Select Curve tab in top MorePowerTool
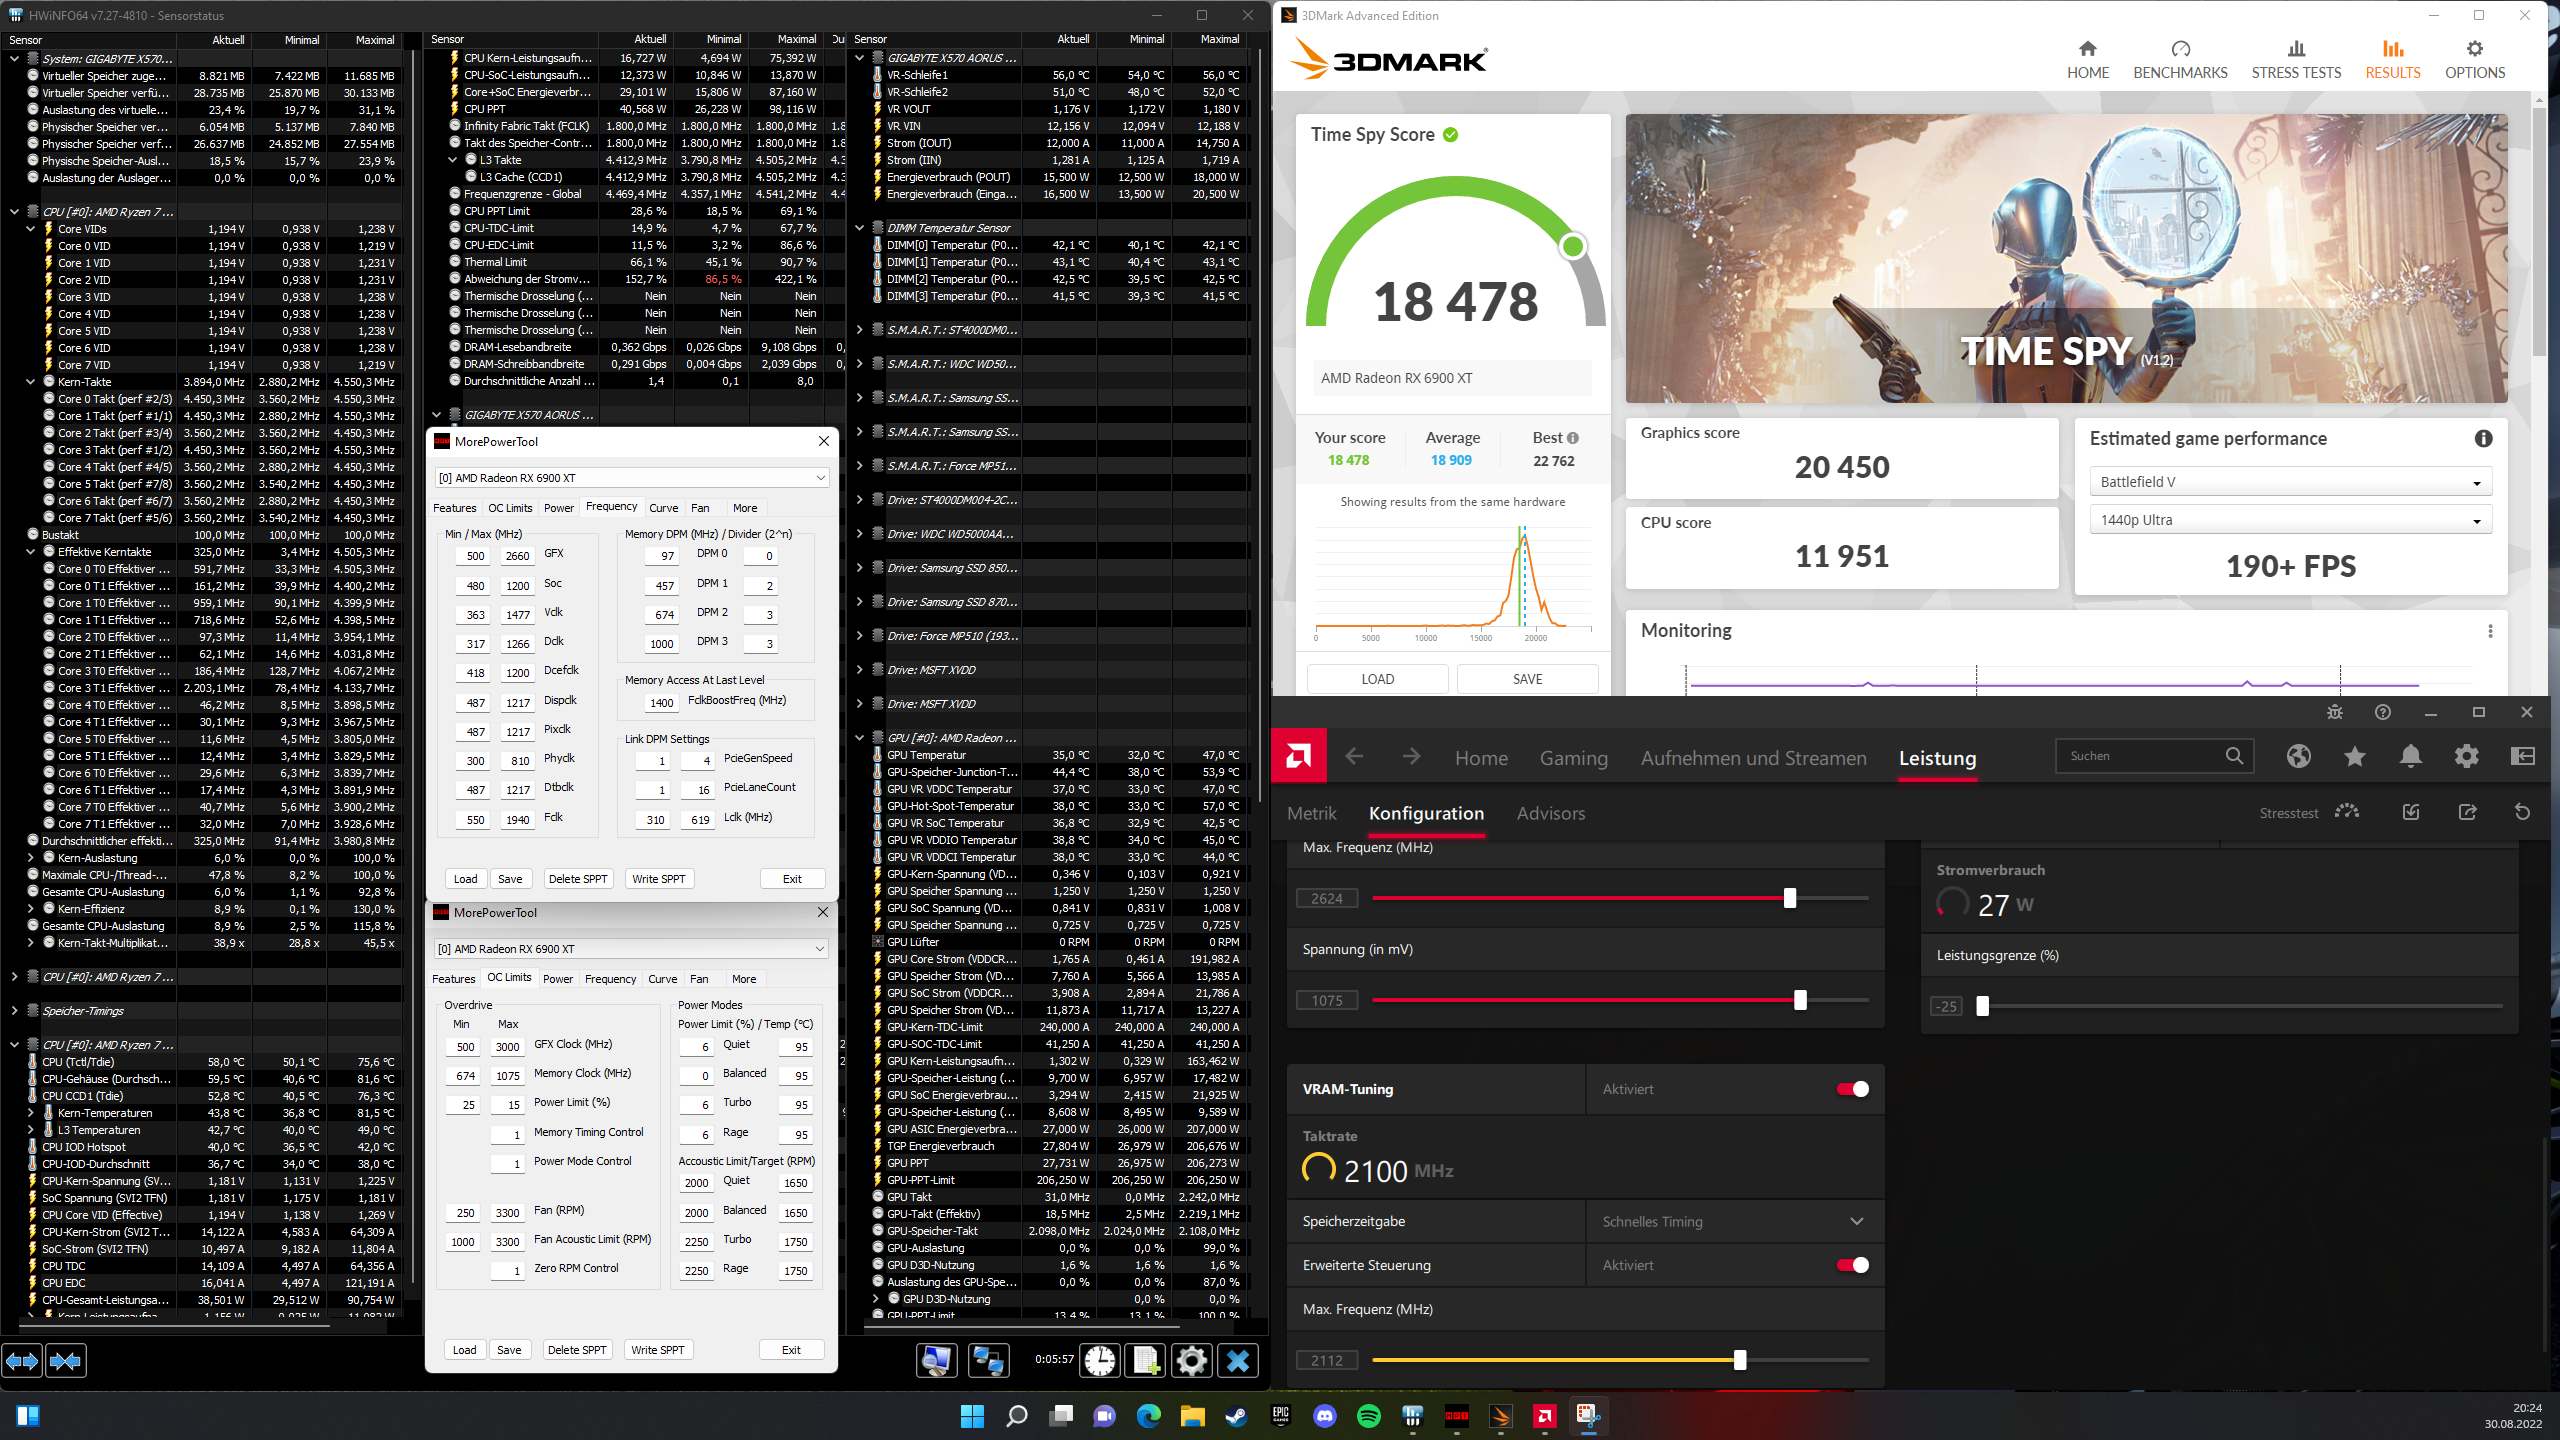 click(x=663, y=508)
